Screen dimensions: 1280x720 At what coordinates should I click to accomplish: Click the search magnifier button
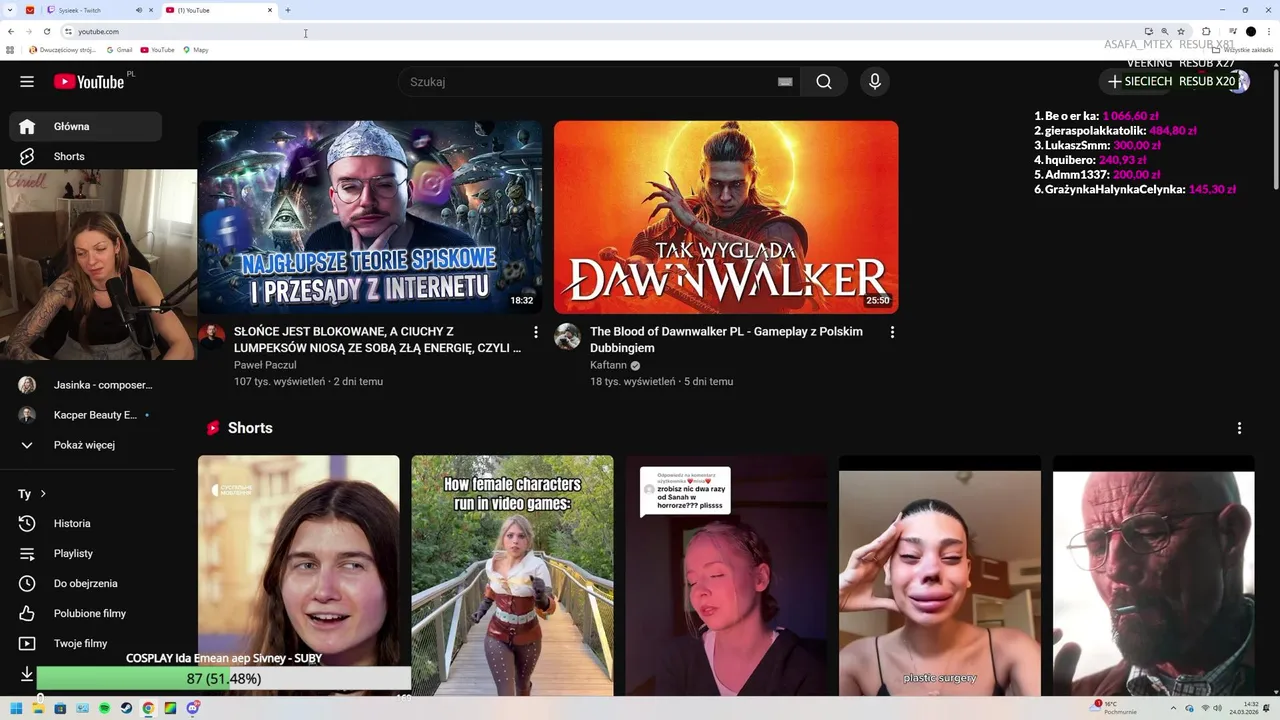(824, 82)
